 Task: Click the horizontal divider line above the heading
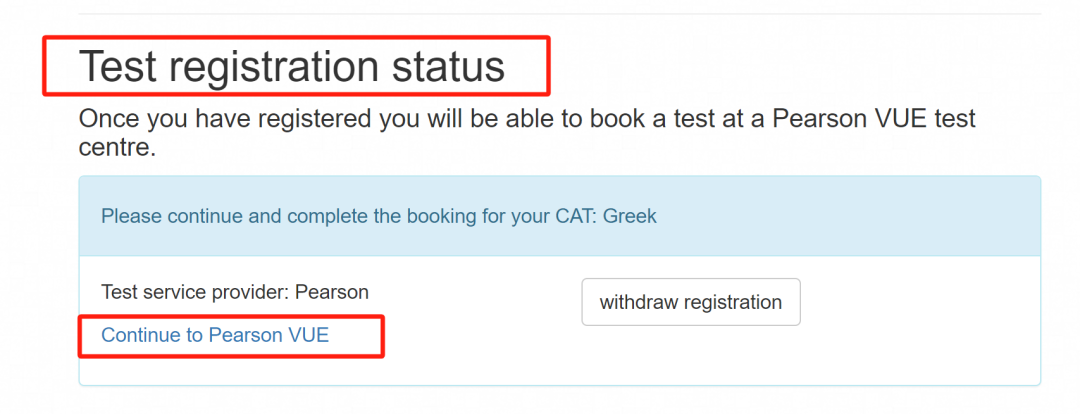tap(560, 14)
